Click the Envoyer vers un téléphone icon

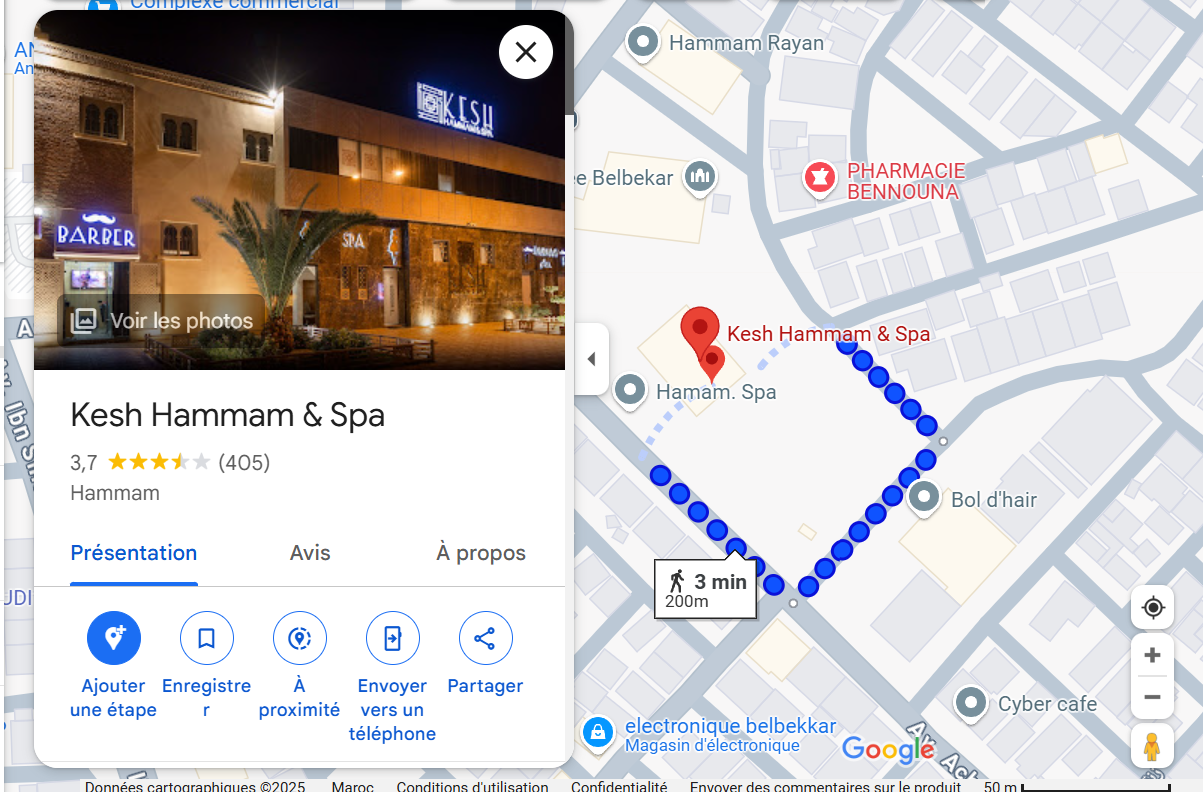click(393, 638)
